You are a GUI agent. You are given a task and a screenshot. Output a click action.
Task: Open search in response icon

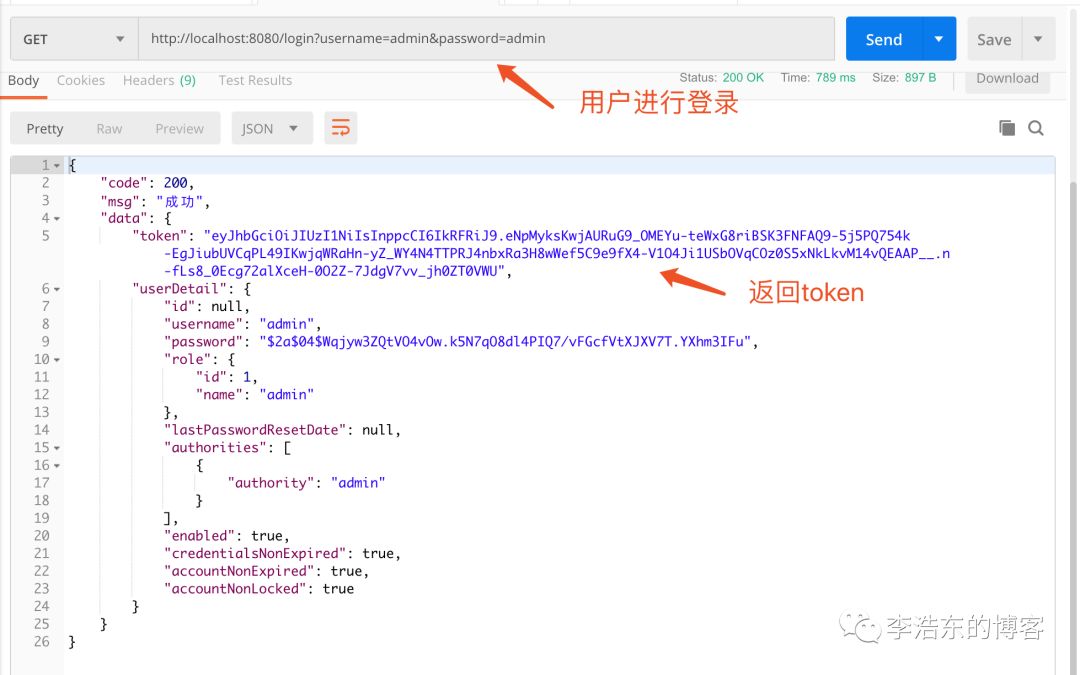tap(1036, 128)
